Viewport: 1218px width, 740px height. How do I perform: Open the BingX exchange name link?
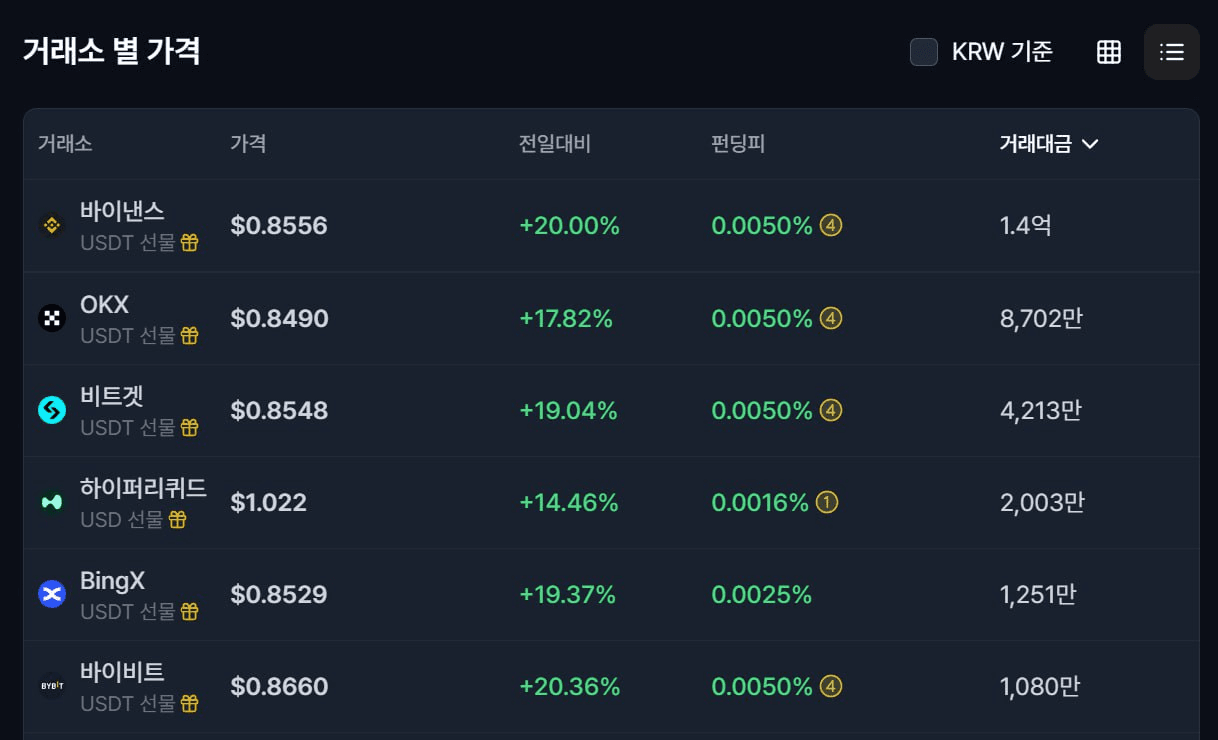pyautogui.click(x=112, y=580)
